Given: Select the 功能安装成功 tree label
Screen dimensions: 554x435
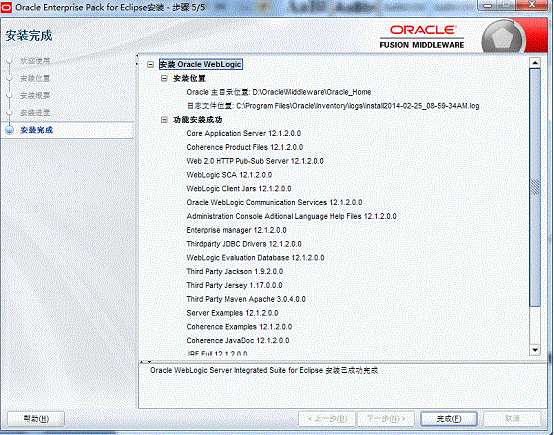Looking at the screenshot, I should click(198, 120).
